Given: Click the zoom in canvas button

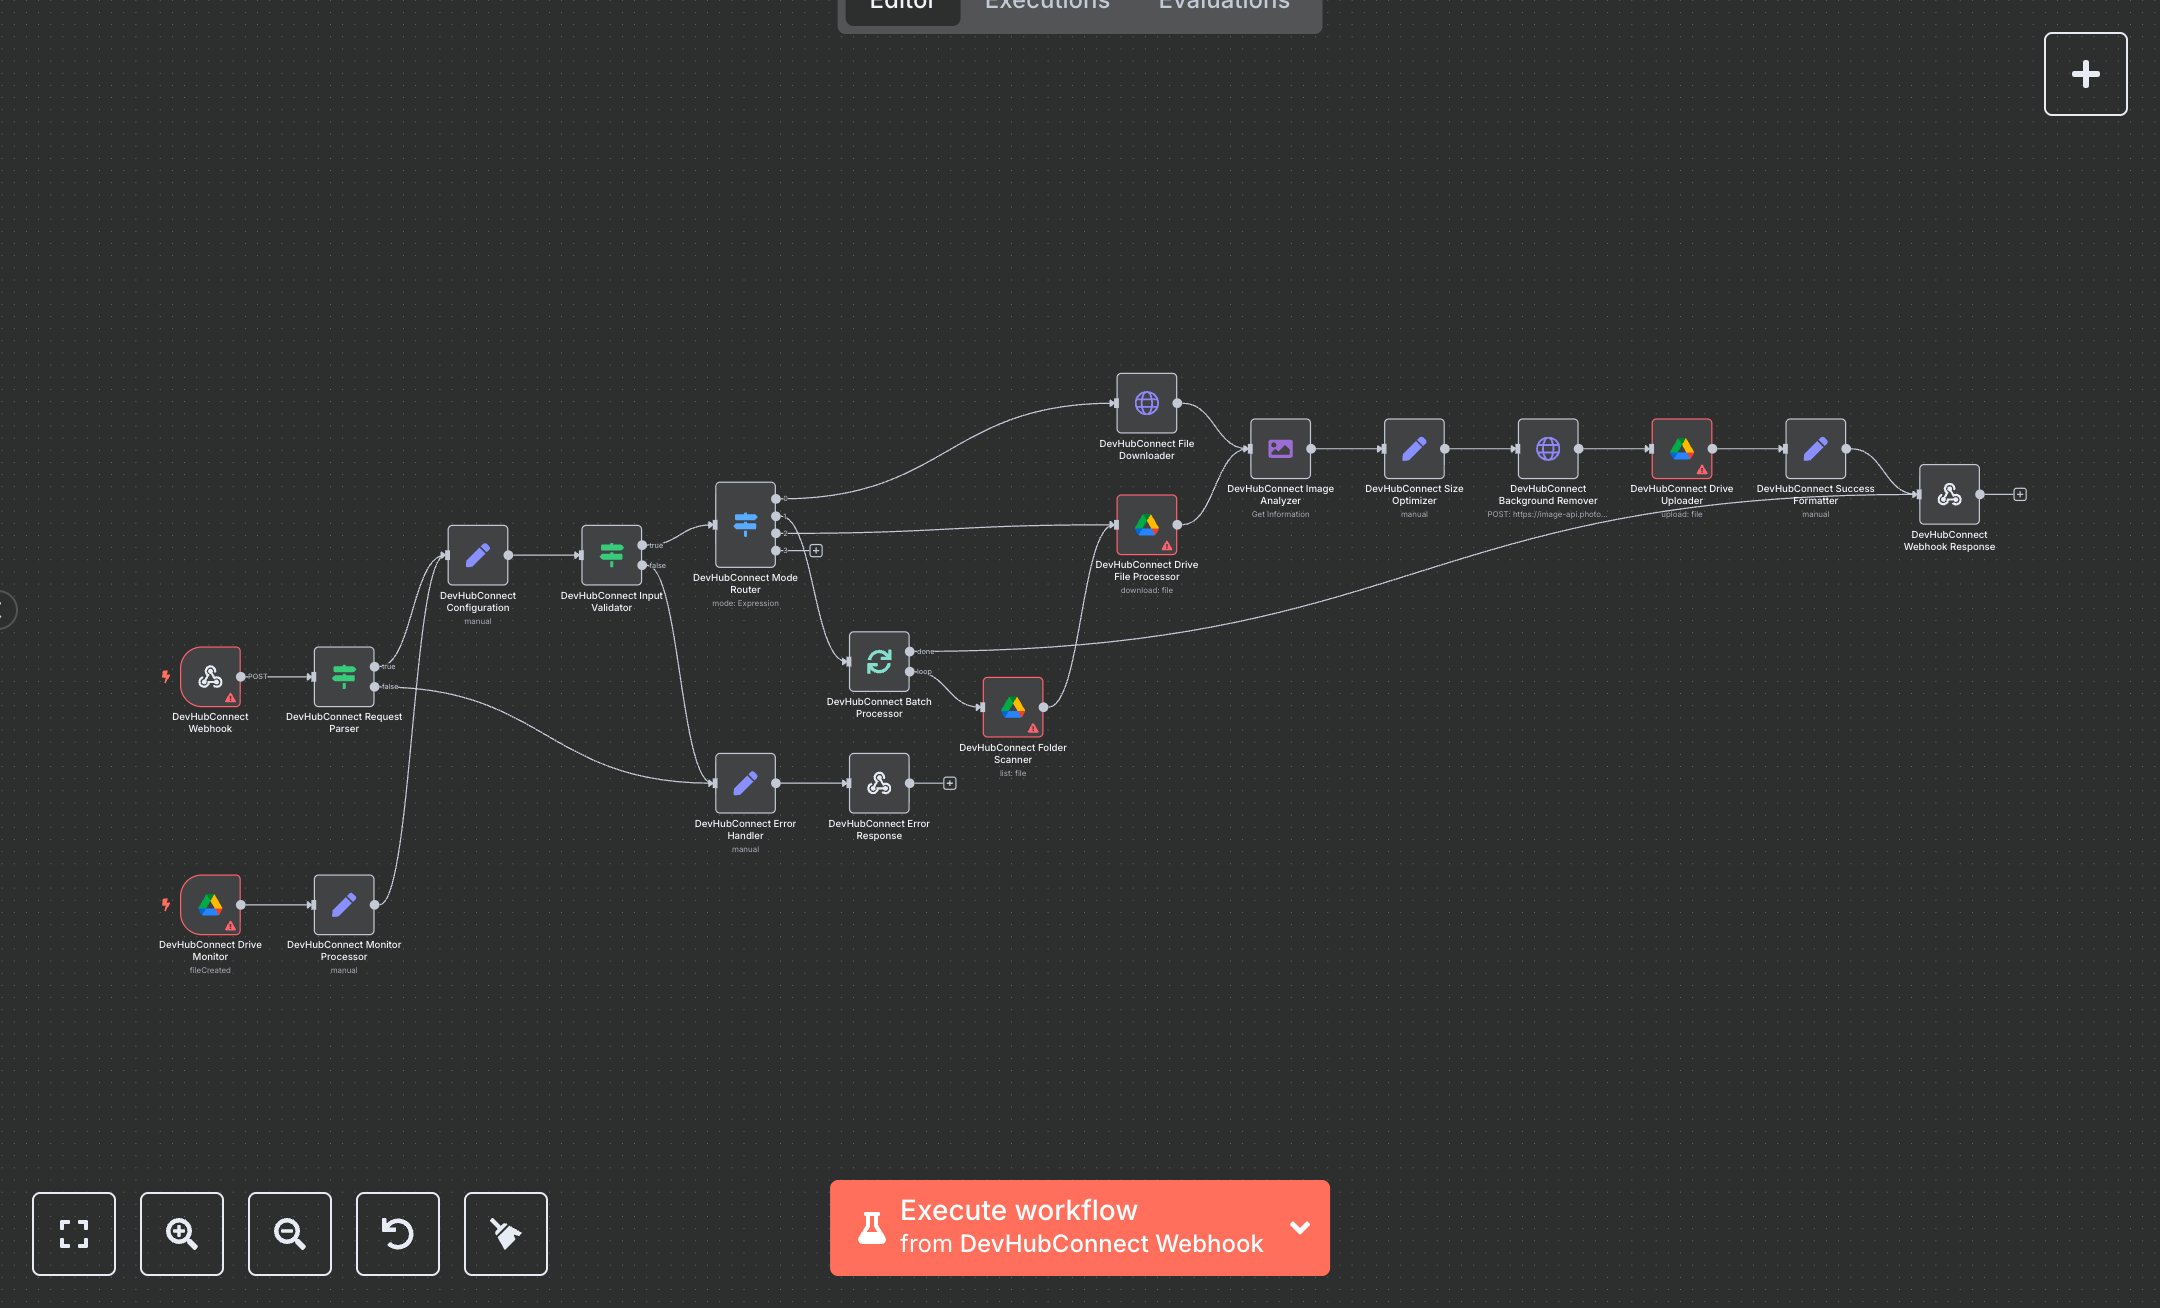Looking at the screenshot, I should pos(182,1234).
